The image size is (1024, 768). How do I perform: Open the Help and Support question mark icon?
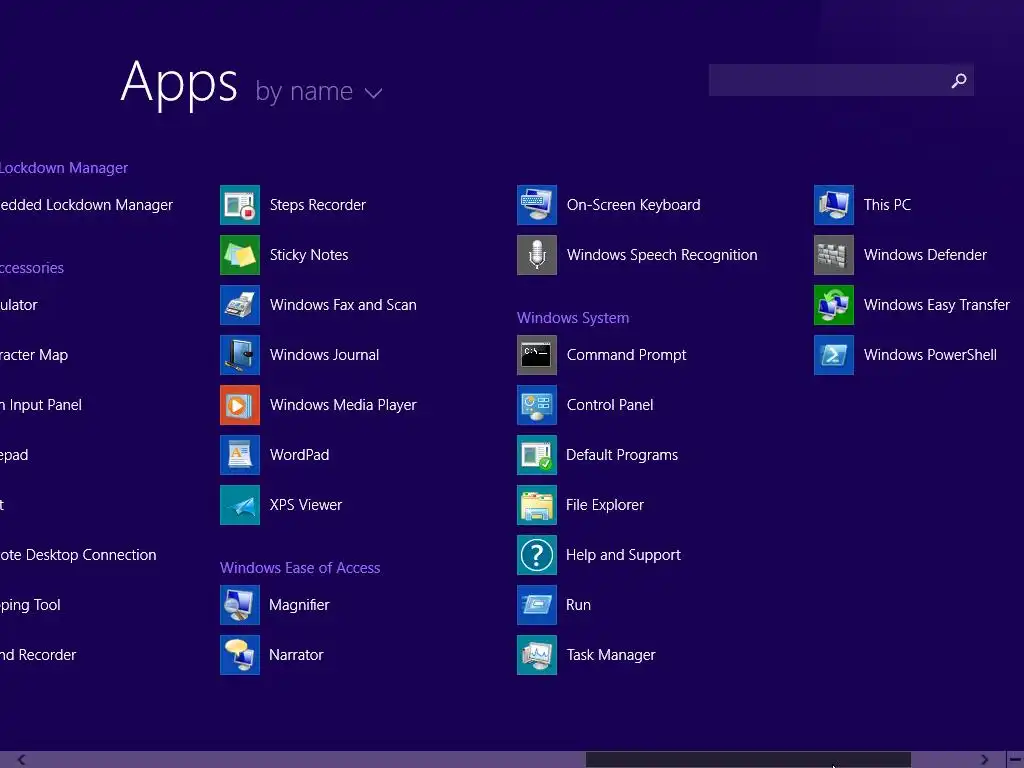537,555
